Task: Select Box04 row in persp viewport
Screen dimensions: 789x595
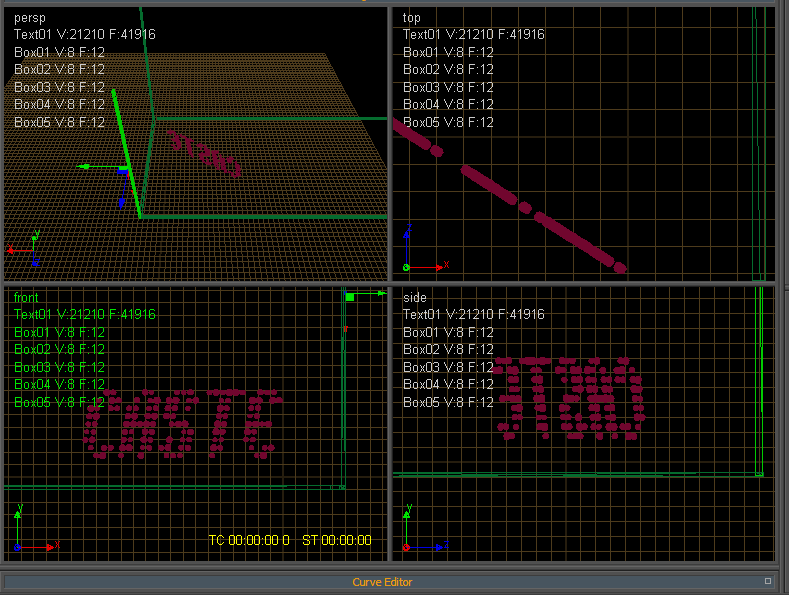Action: tap(59, 105)
